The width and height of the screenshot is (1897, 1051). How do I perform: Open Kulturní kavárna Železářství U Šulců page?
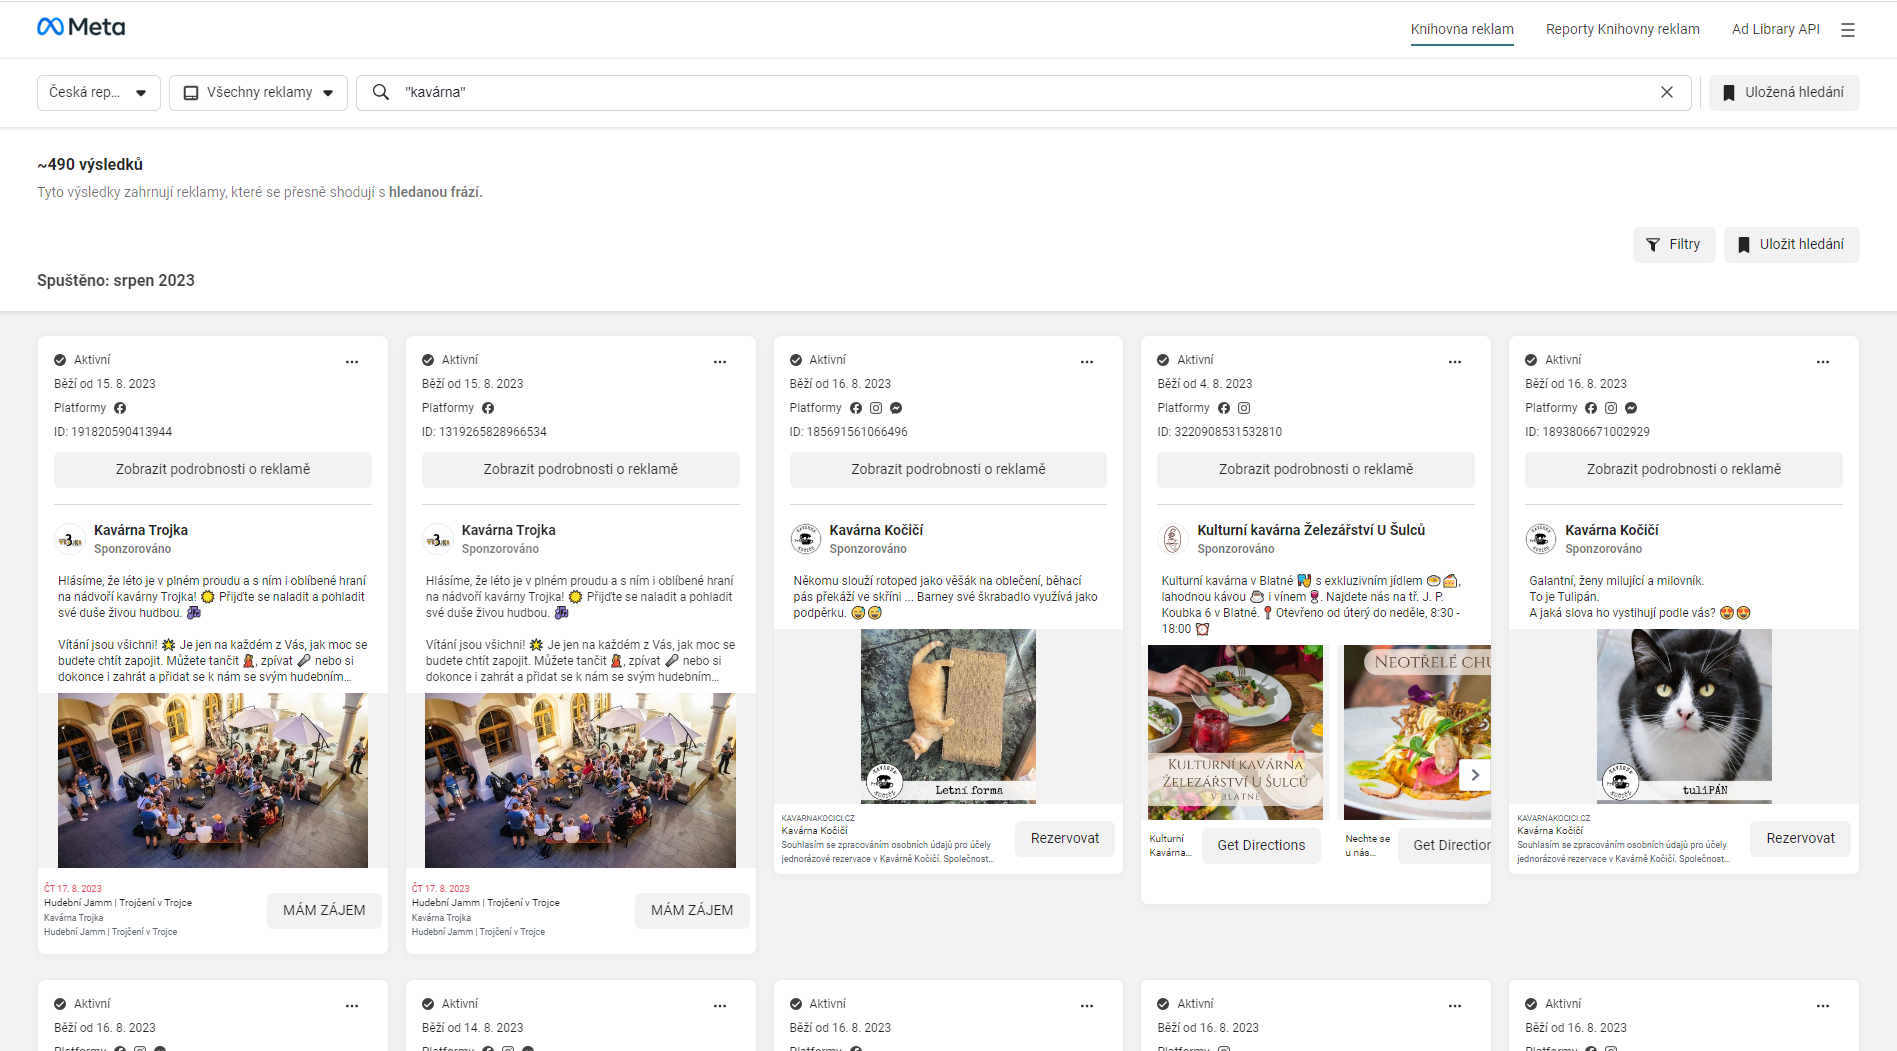(1311, 531)
